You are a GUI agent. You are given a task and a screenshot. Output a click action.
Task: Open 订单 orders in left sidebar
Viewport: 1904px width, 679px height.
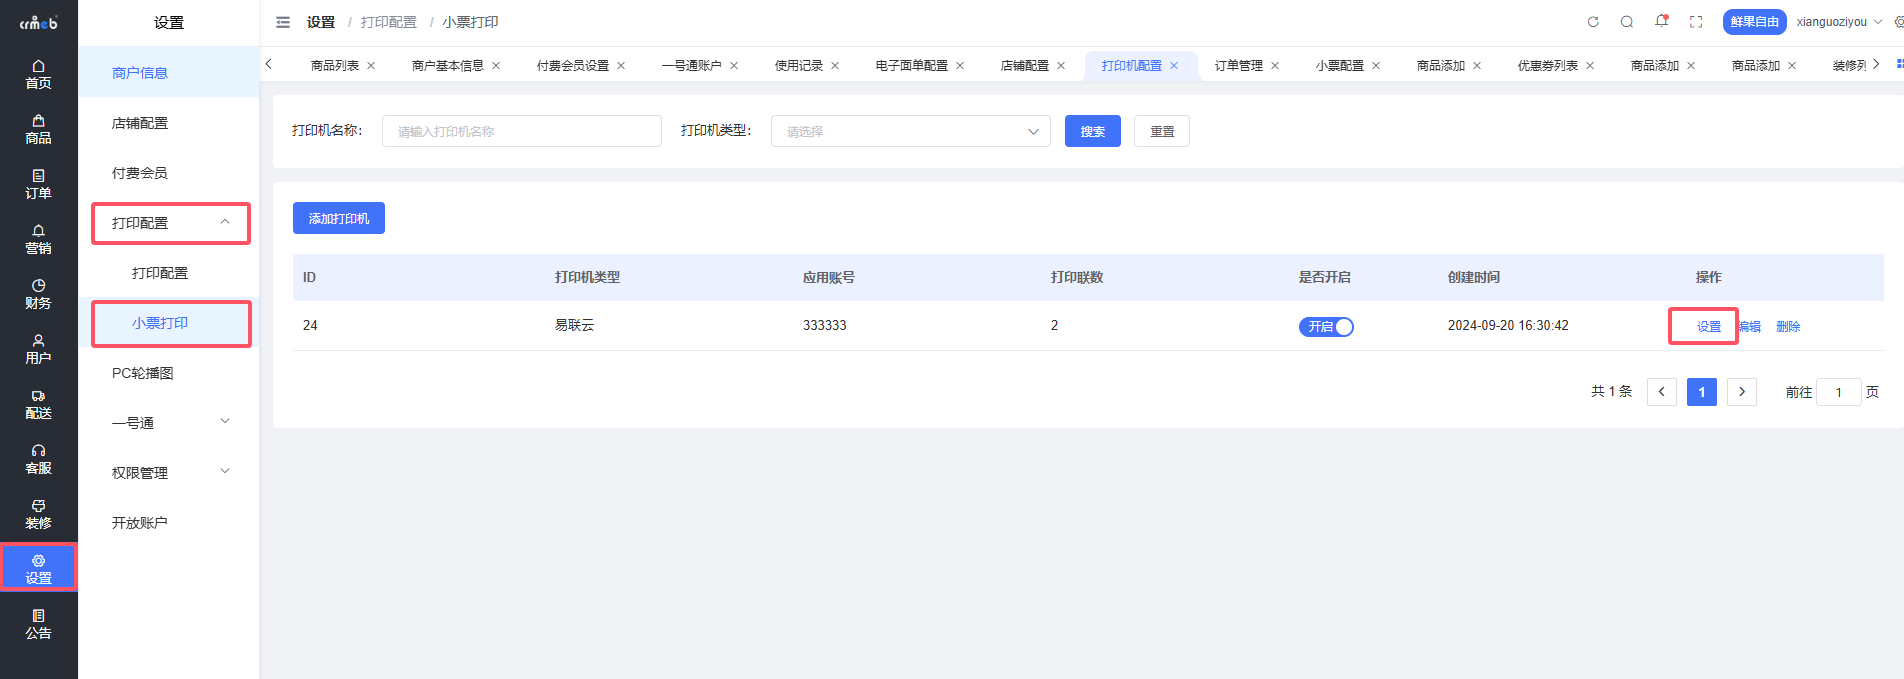pos(38,184)
